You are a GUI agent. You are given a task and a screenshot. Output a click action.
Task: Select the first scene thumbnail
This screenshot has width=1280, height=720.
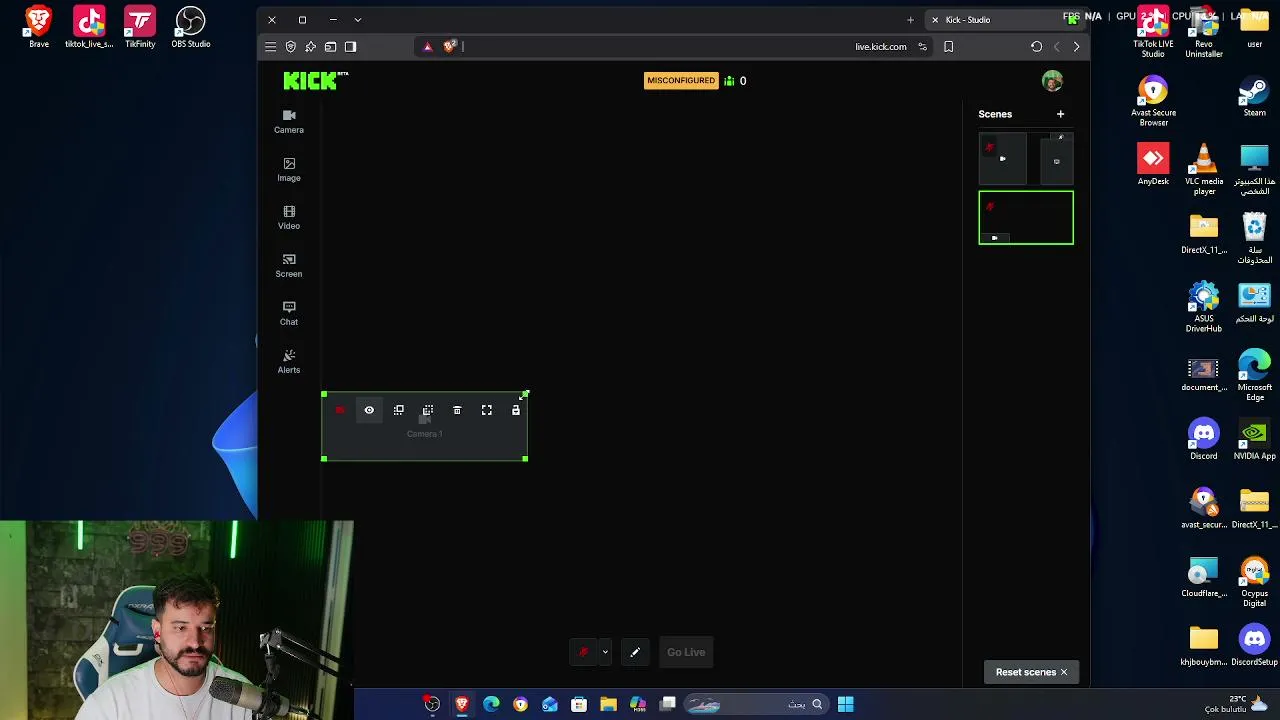pos(1026,158)
